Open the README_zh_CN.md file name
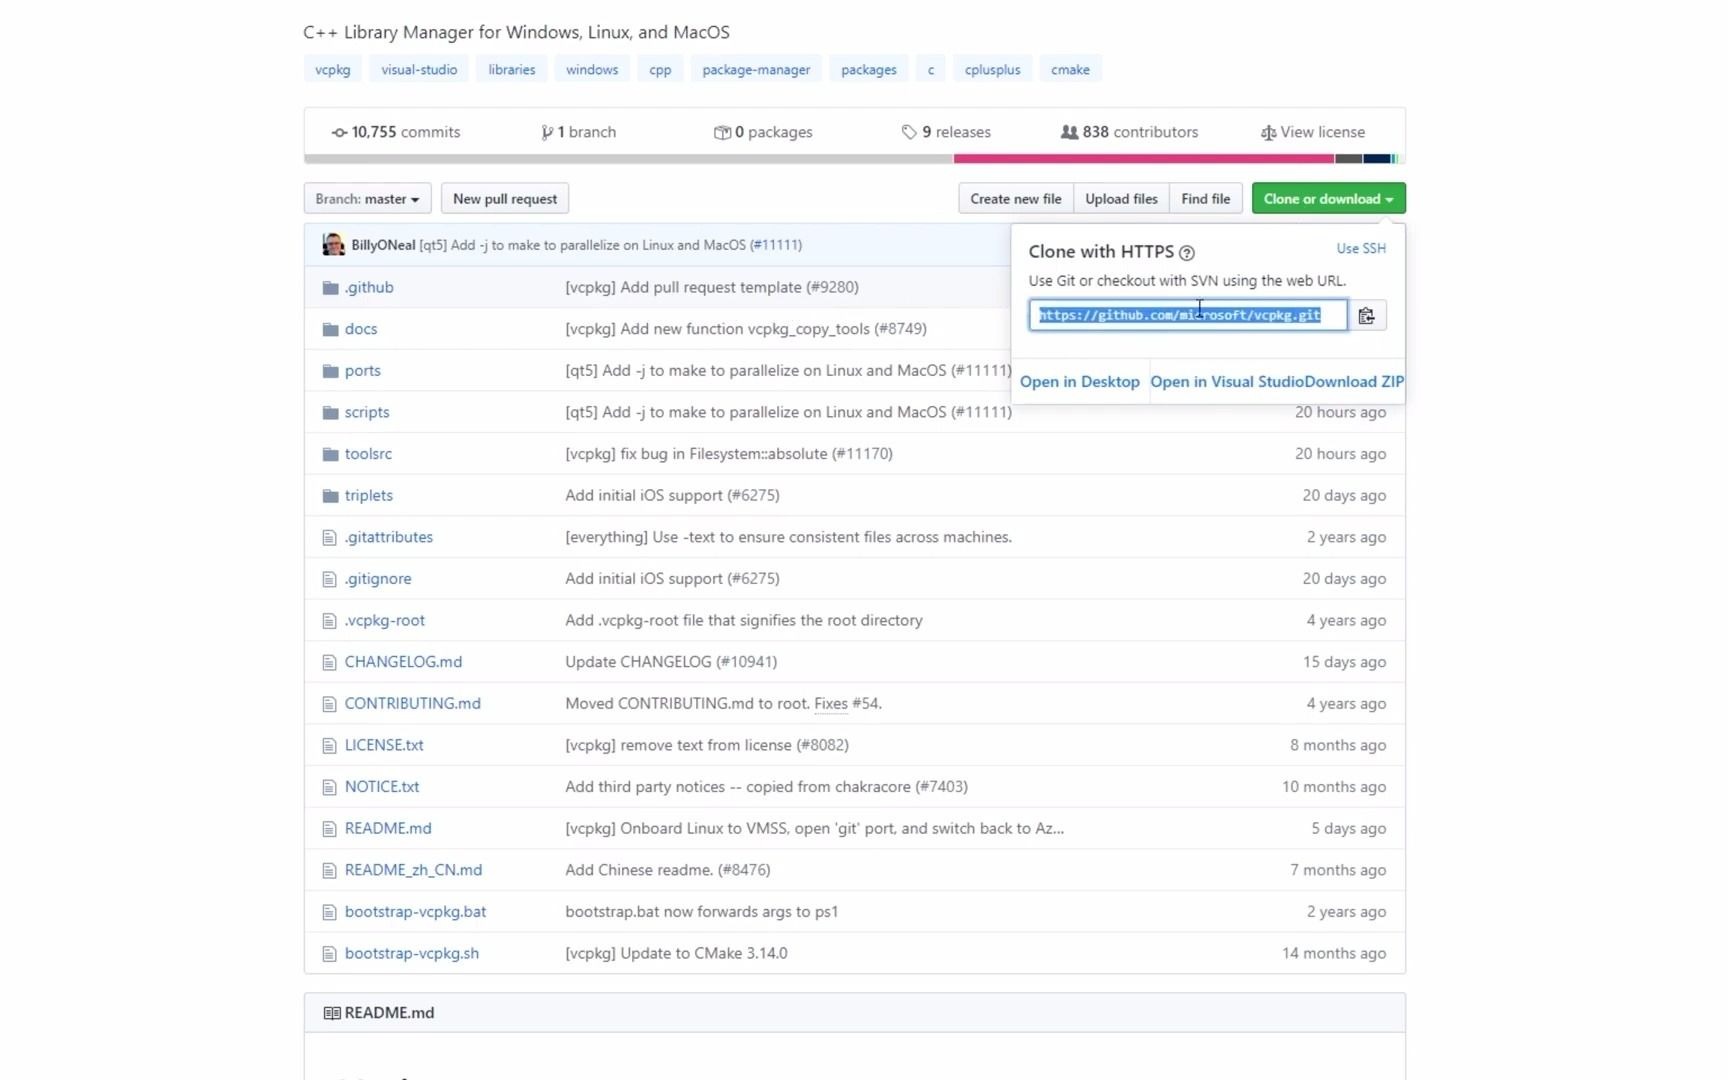 (413, 871)
